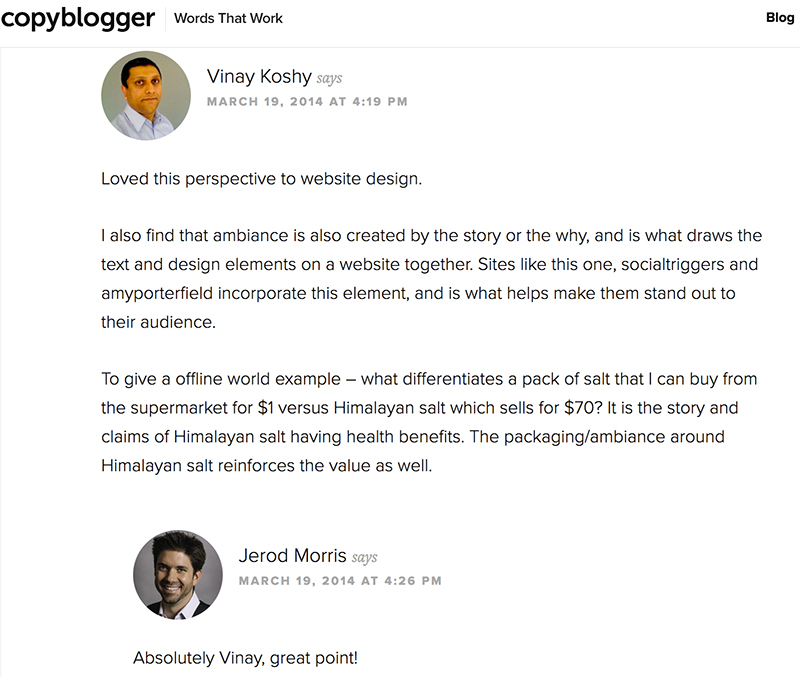Viewport: 800px width, 677px height.
Task: Click the 'says' label after Vinay Koshy
Action: point(331,76)
